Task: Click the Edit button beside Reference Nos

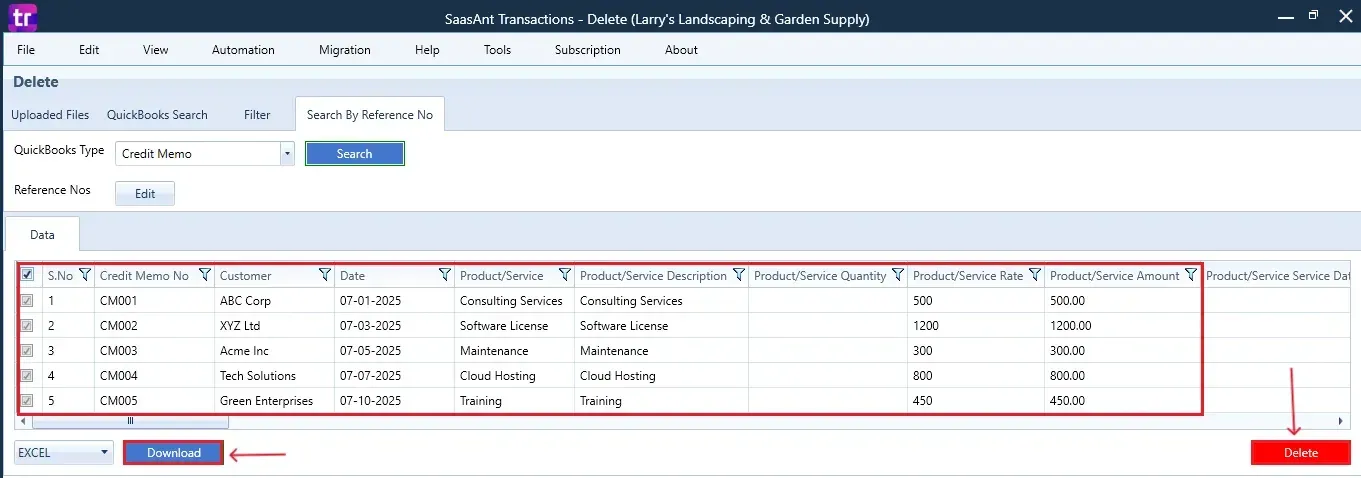Action: (x=145, y=194)
